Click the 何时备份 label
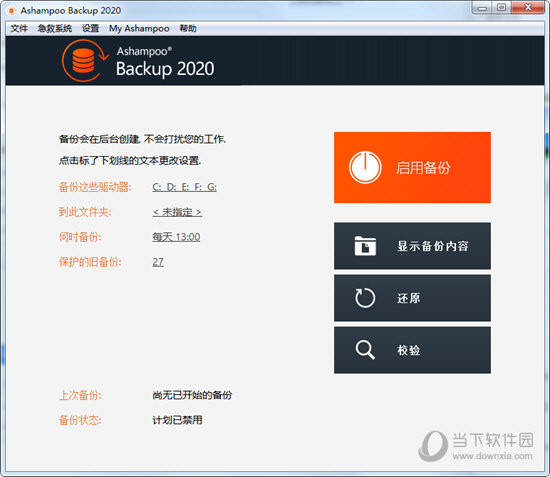Image resolution: width=550 pixels, height=477 pixels. [x=80, y=237]
